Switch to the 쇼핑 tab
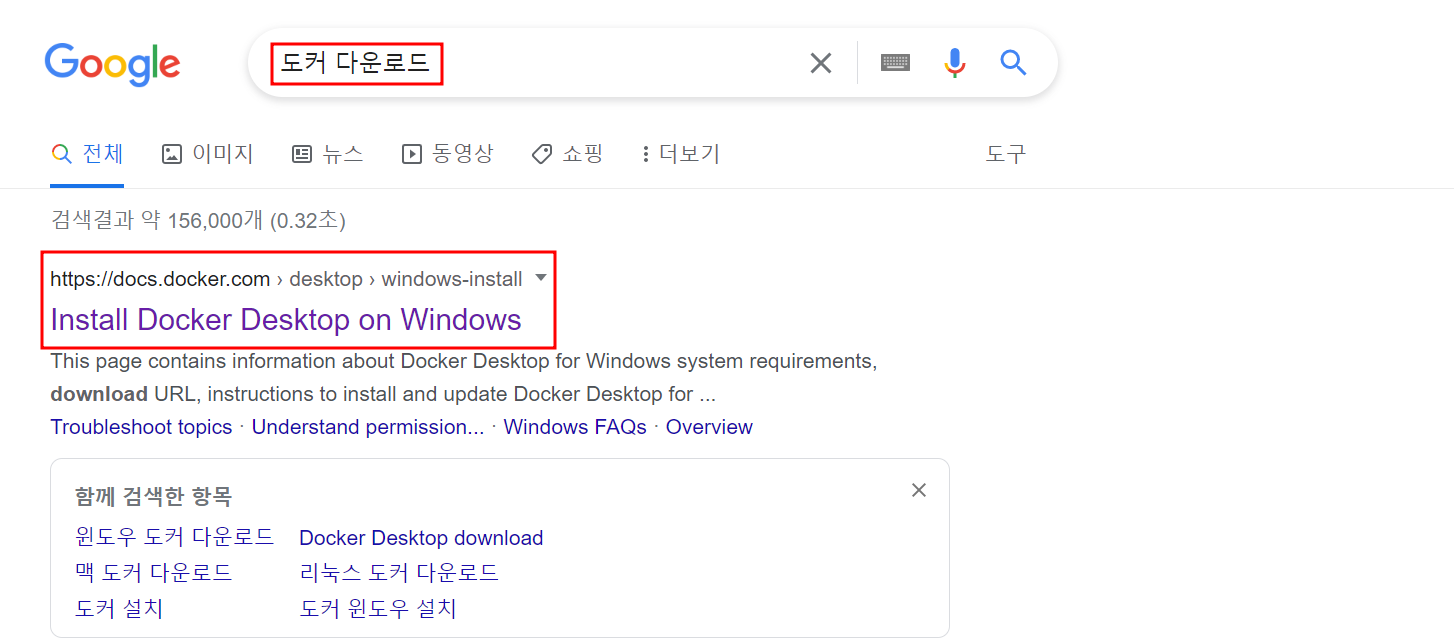Screen dimensions: 1454x642 (x=567, y=154)
